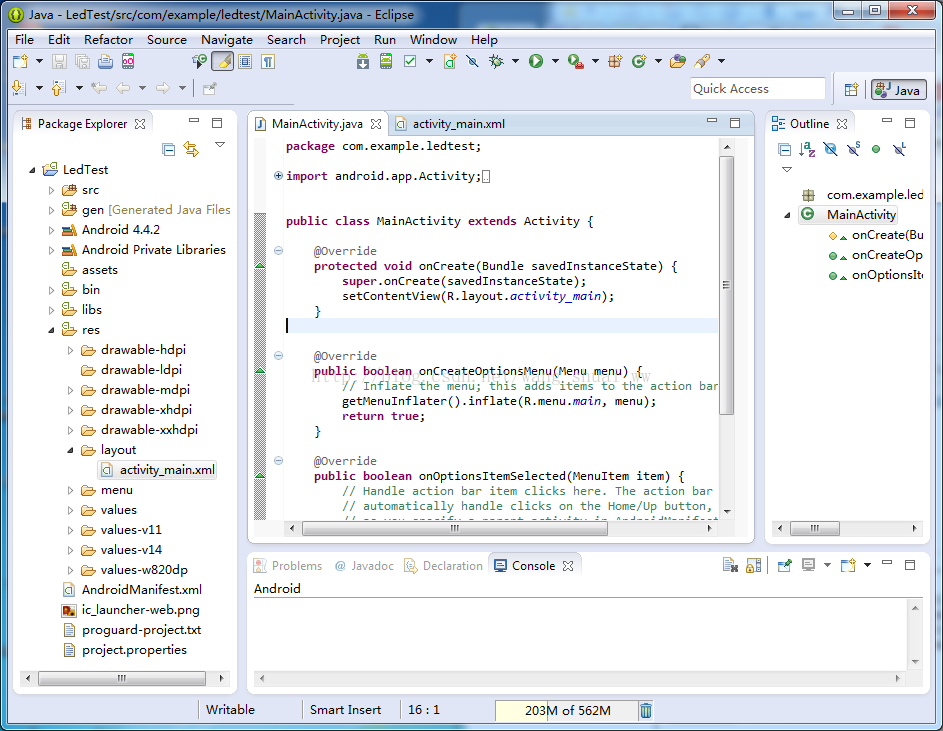Click the Clear Console icon
The height and width of the screenshot is (731, 943).
tap(730, 566)
